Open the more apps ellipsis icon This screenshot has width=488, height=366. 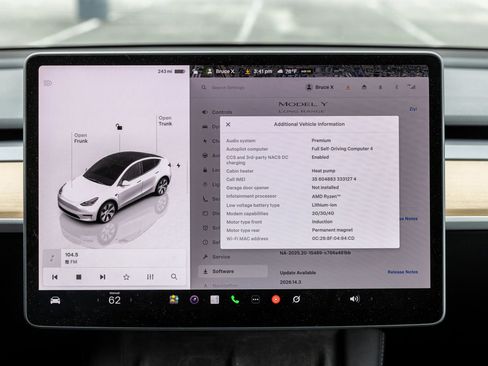pyautogui.click(x=255, y=300)
